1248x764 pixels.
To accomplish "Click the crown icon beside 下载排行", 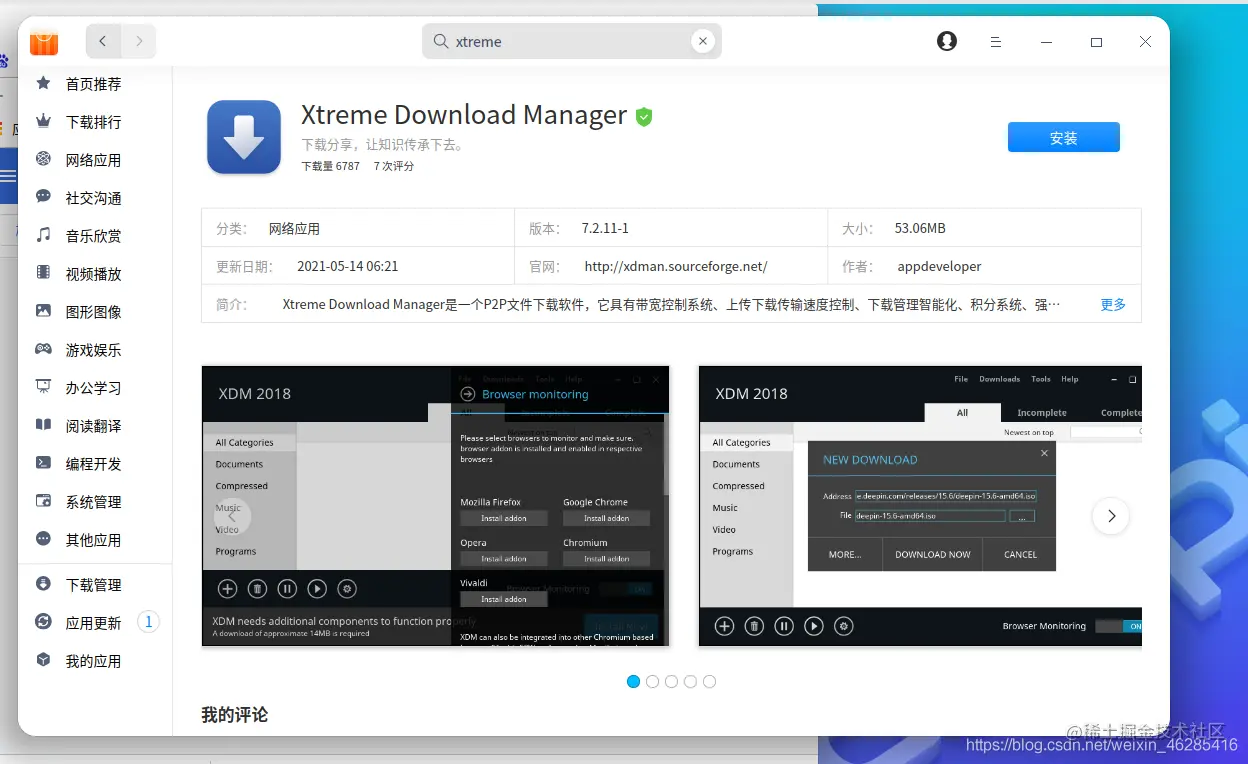I will (43, 121).
